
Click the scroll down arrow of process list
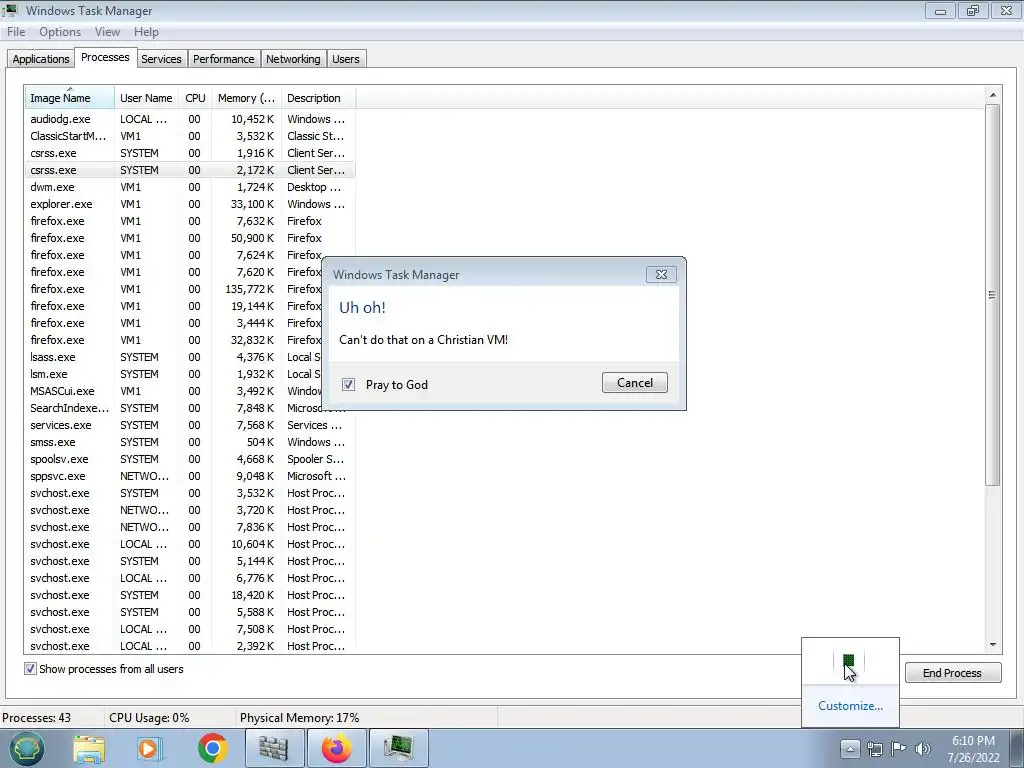pyautogui.click(x=993, y=645)
